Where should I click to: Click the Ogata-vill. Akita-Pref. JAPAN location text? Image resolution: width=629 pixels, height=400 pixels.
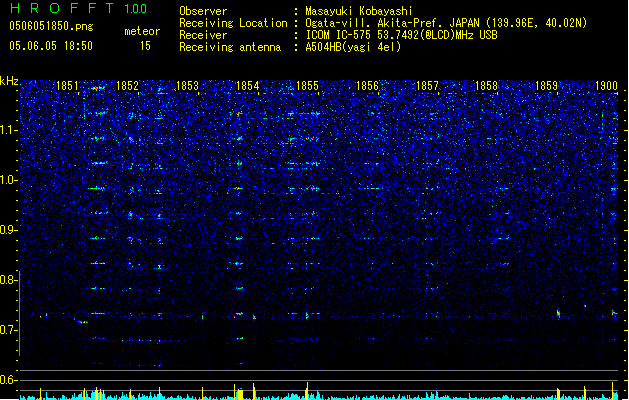click(x=446, y=23)
